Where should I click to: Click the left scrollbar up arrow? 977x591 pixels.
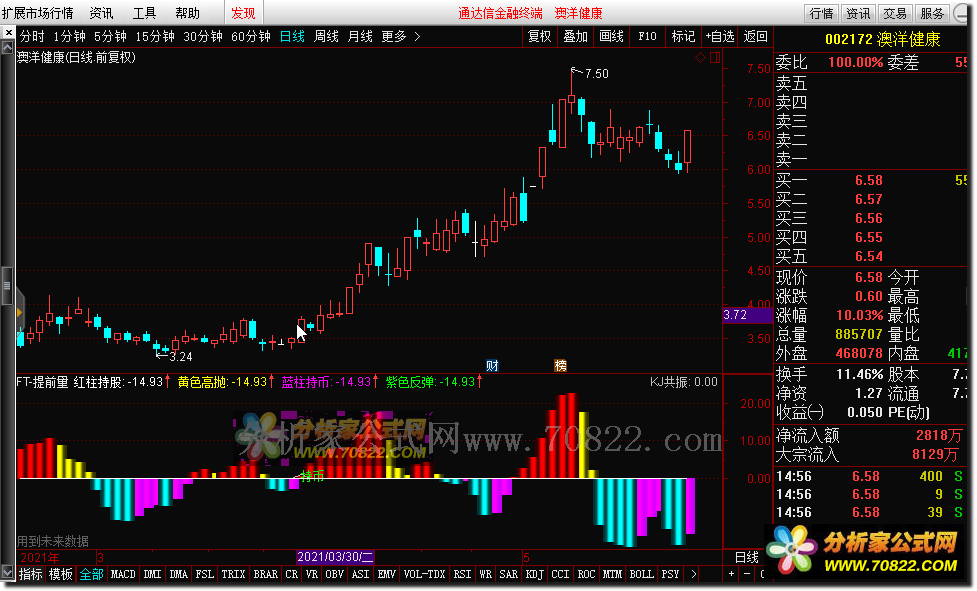click(7, 47)
